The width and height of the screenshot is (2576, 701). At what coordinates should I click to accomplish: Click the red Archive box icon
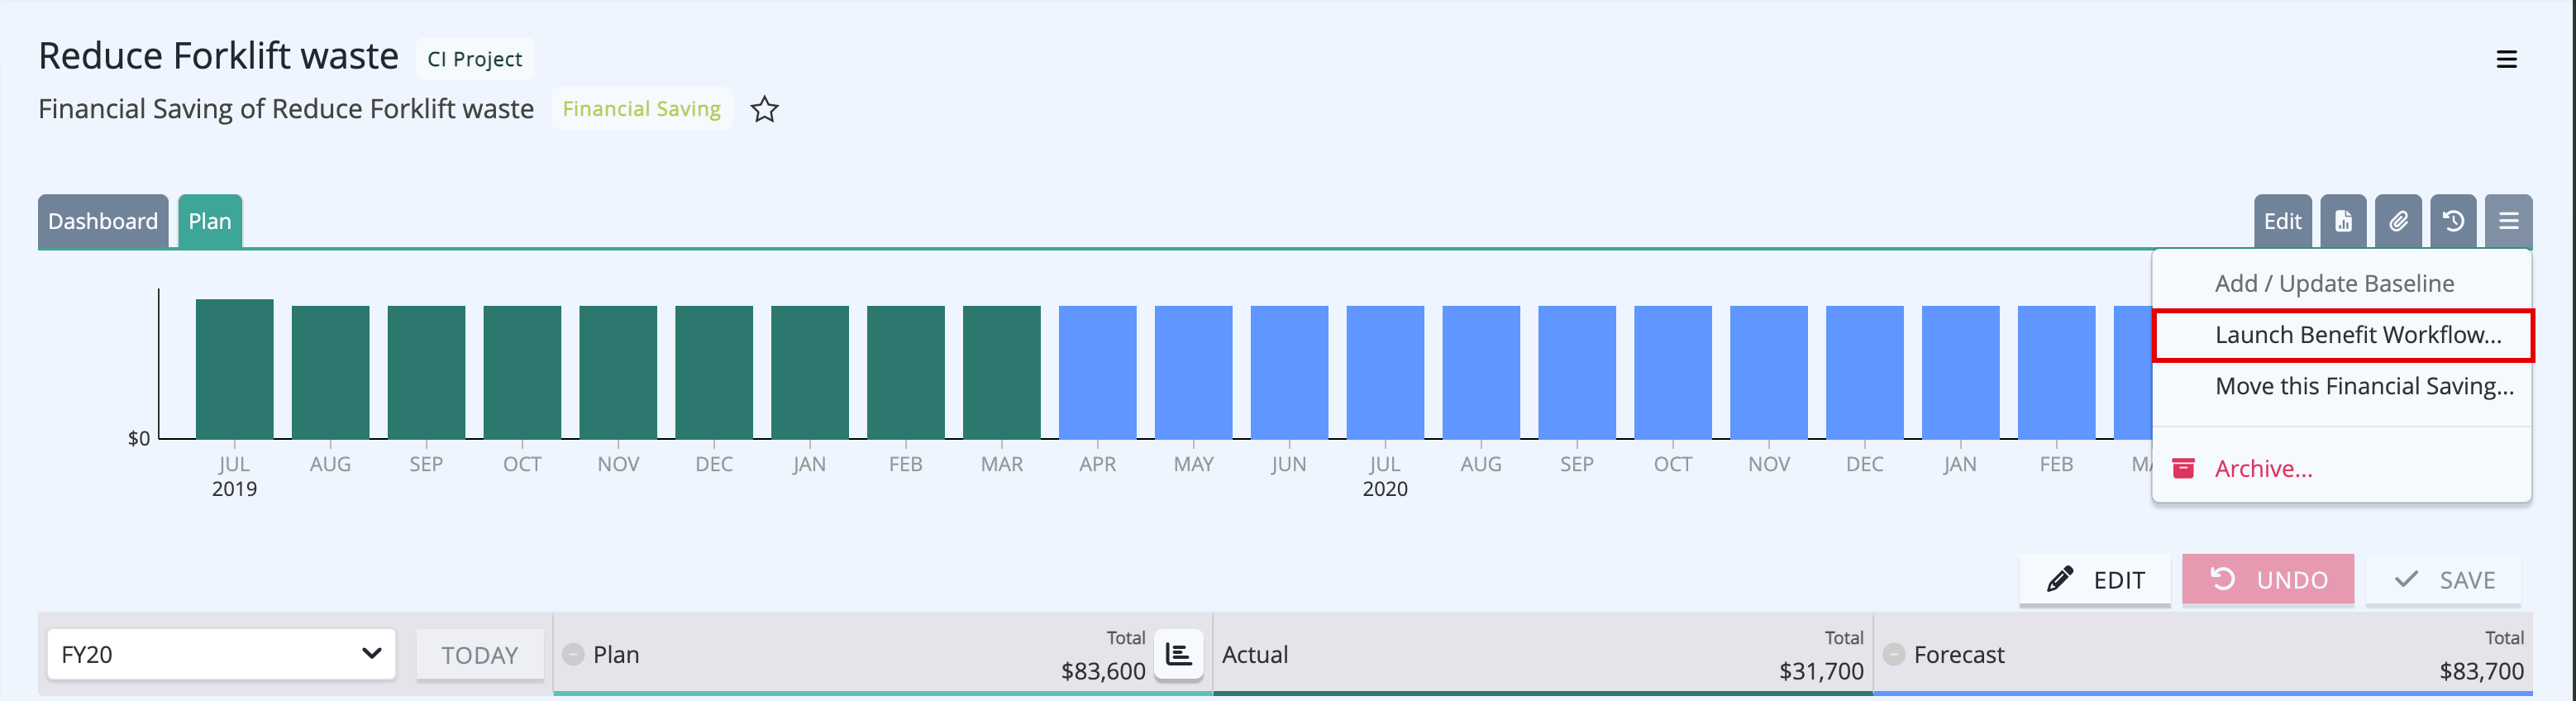[x=2184, y=468]
